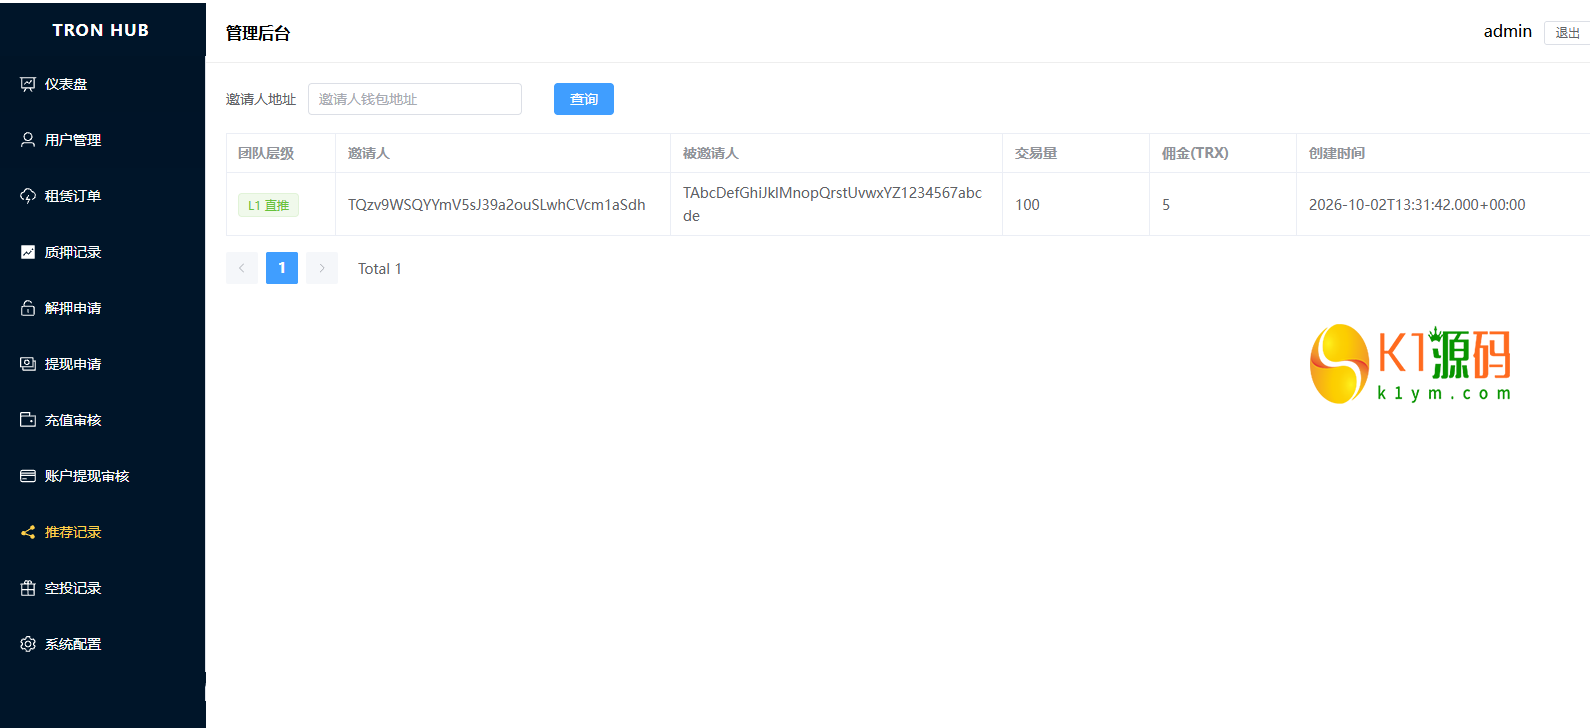The width and height of the screenshot is (1590, 728).
Task: Click the 解押申请 unlock icon
Action: pyautogui.click(x=28, y=308)
